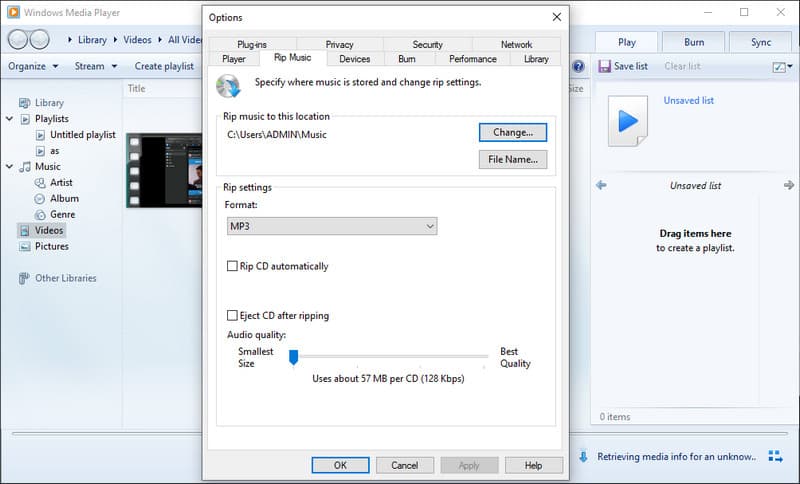The width and height of the screenshot is (800, 484).
Task: Click the Help button in Options dialog
Action: [534, 465]
